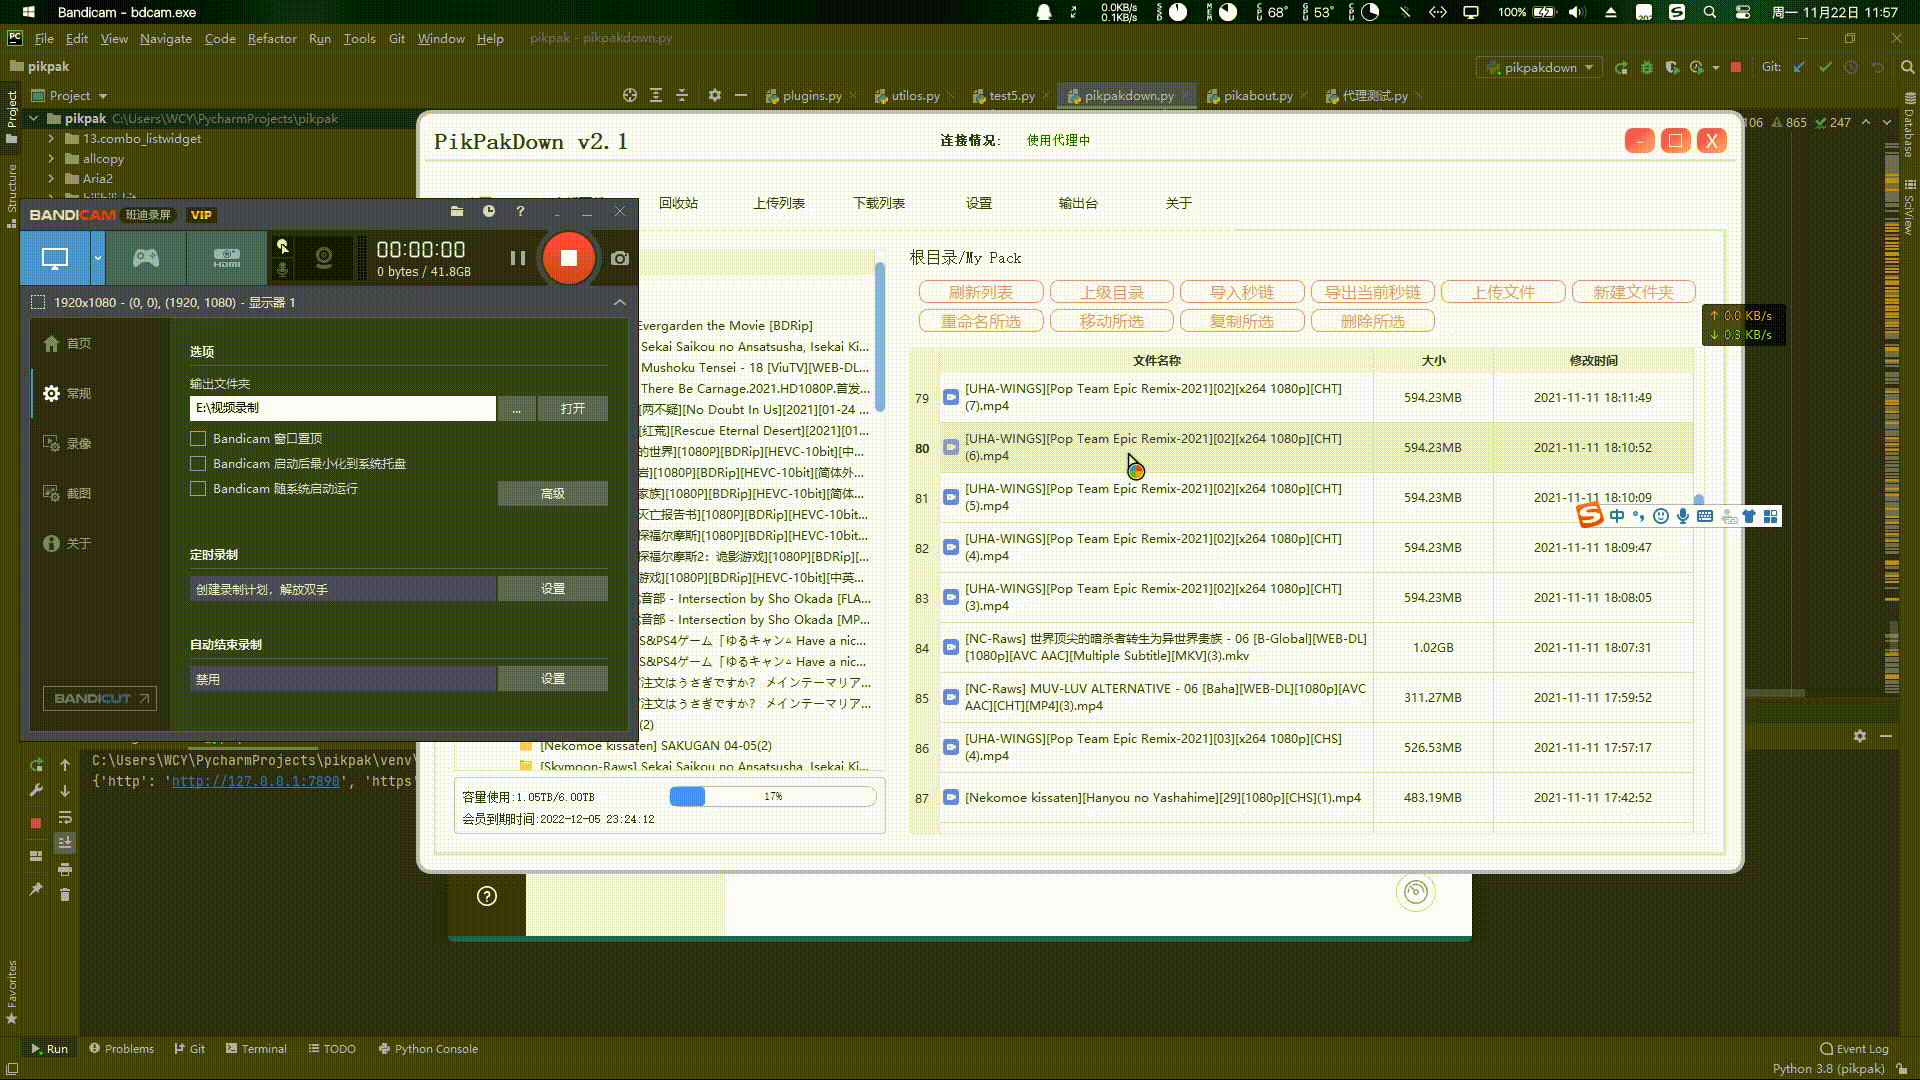Open PyCharm Search Everywhere magnifier icon

point(1908,67)
